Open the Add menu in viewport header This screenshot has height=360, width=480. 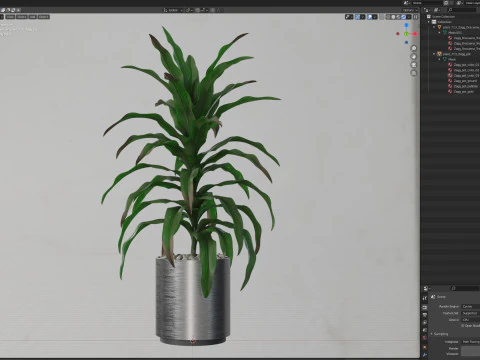click(33, 17)
